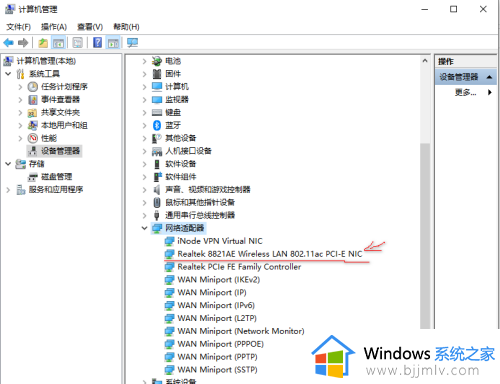Viewport: 500px width, 384px height.
Task: Select WAN Miniport (PPTP)
Action: tap(217, 357)
